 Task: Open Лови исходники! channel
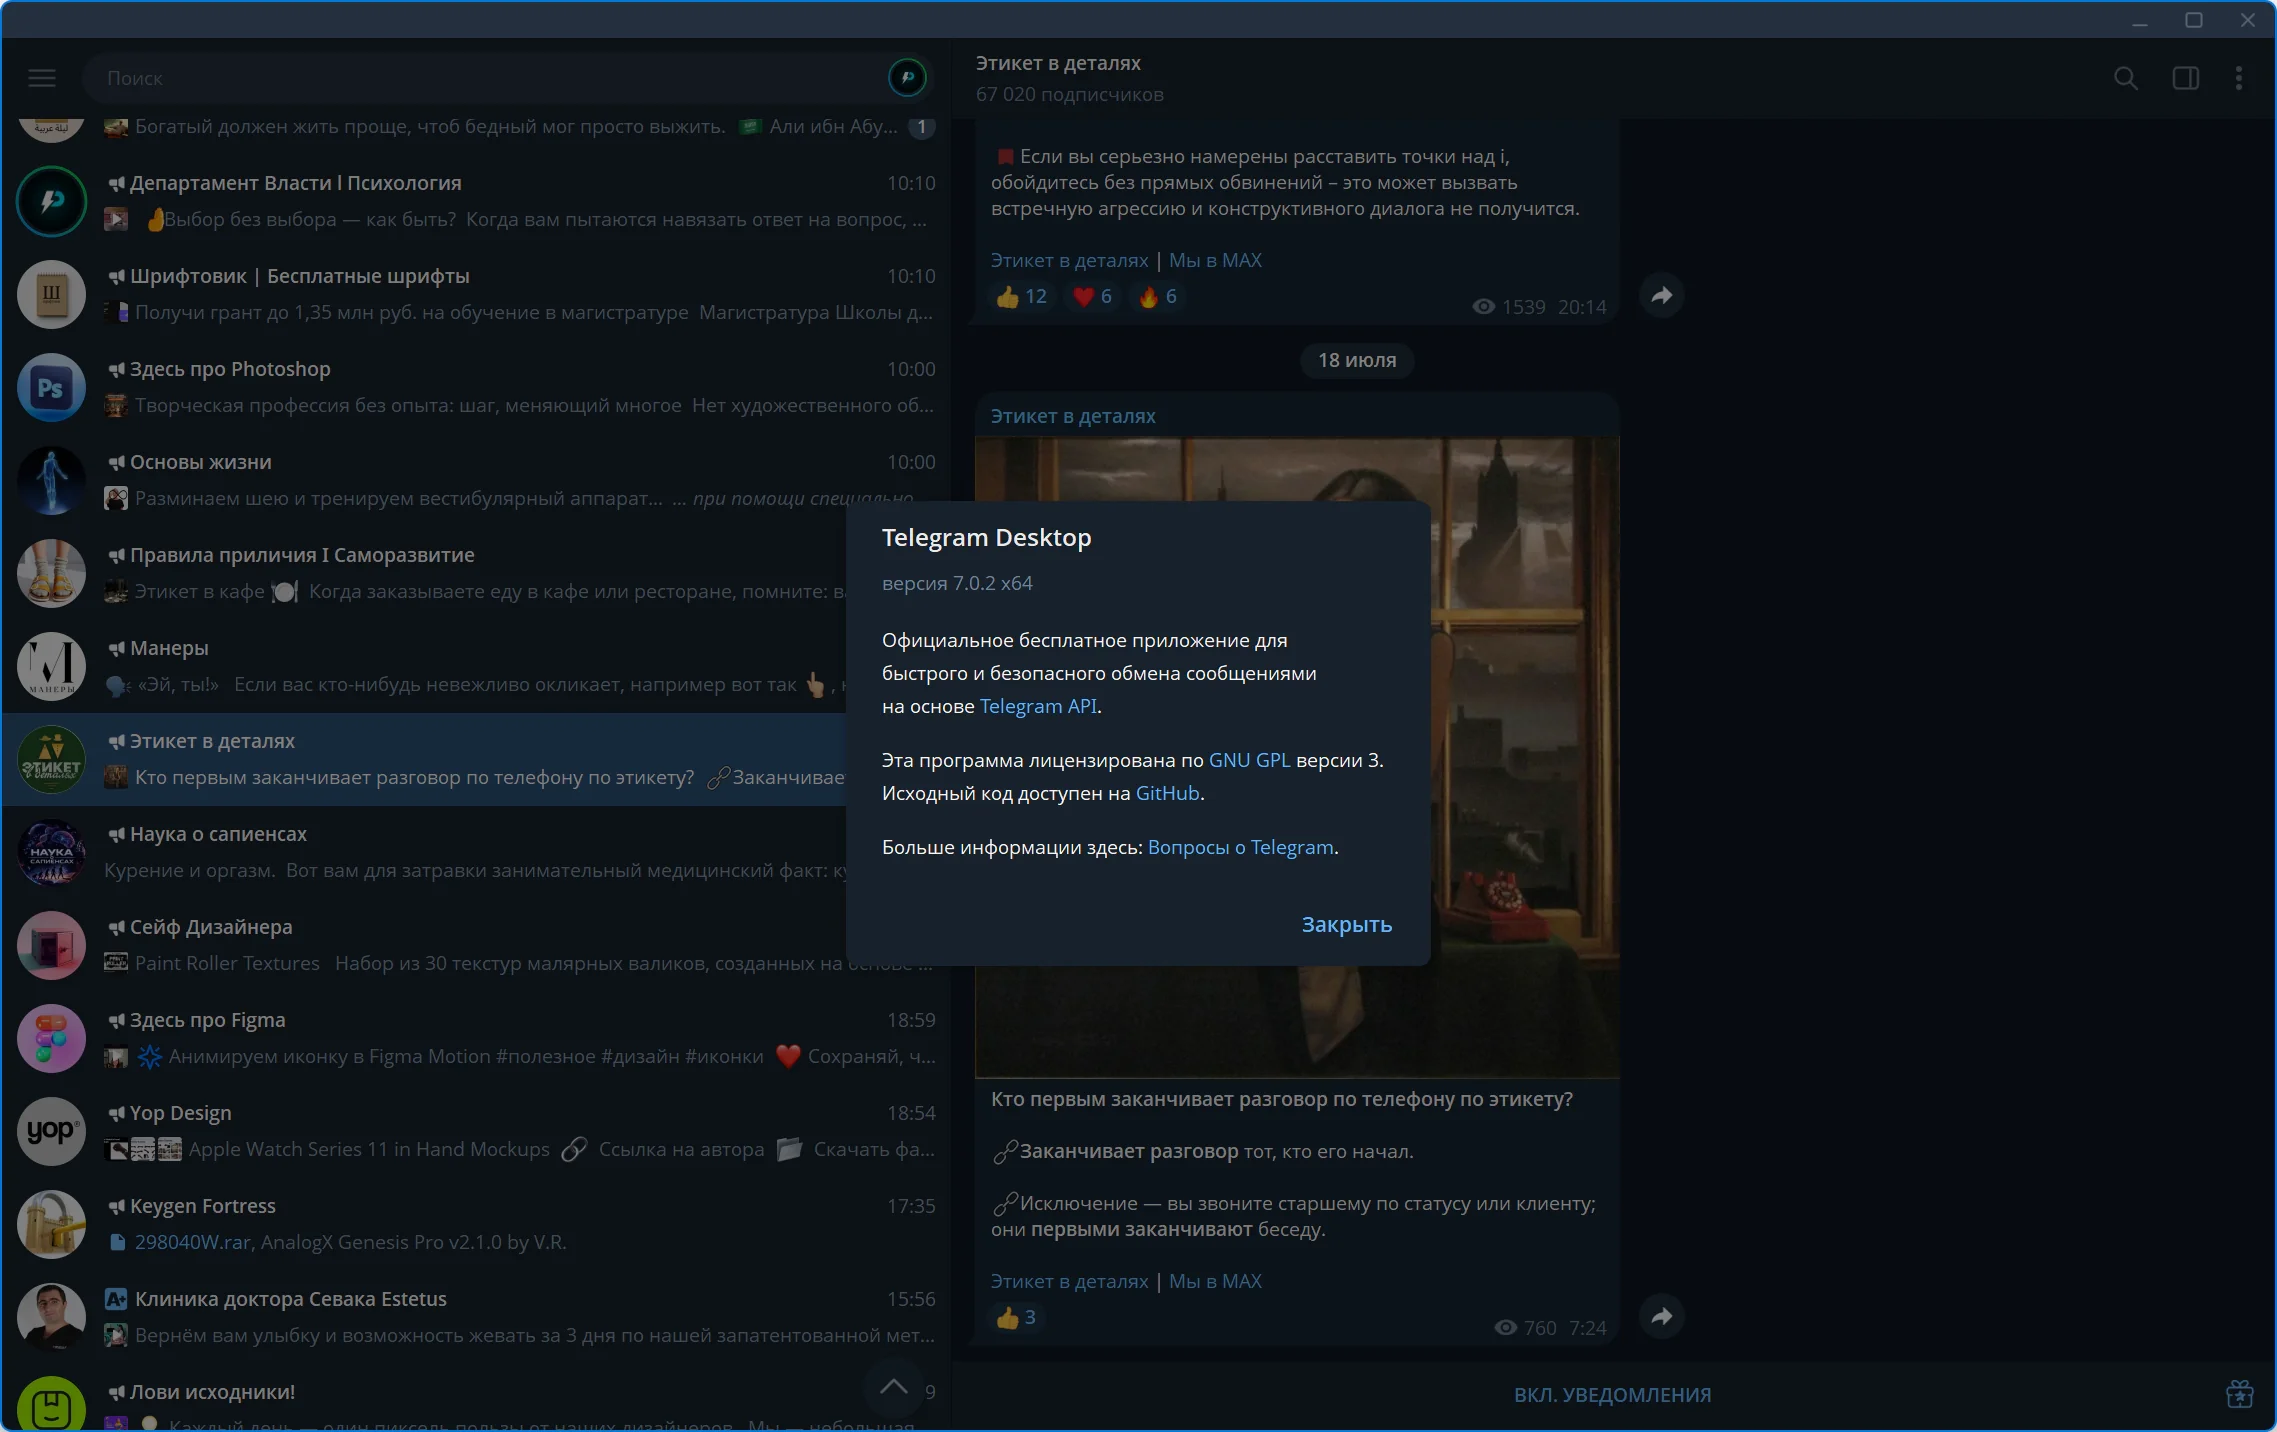tap(476, 1398)
